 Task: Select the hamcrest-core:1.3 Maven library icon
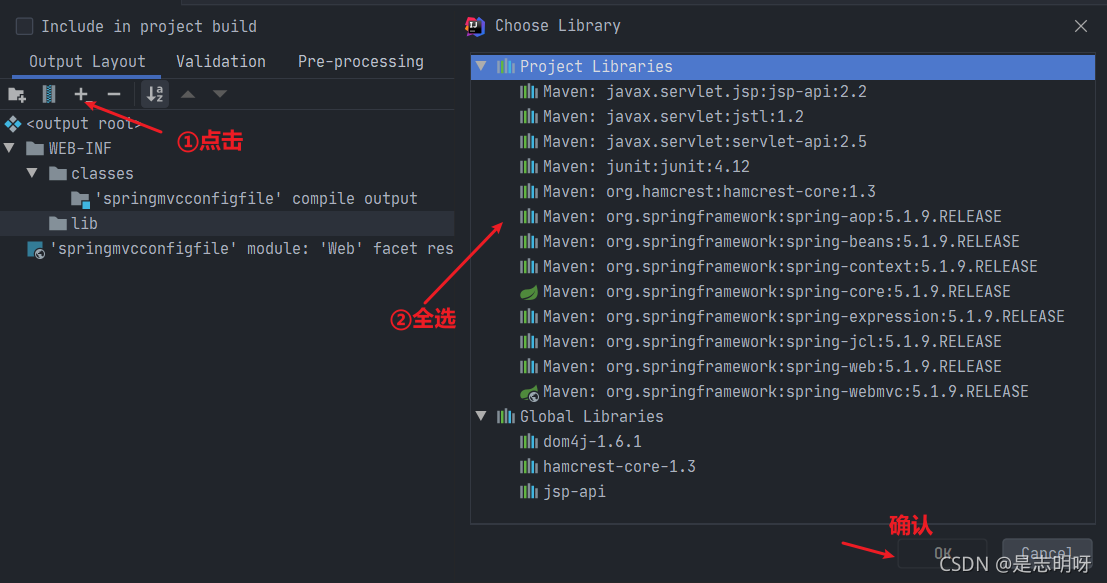[529, 191]
